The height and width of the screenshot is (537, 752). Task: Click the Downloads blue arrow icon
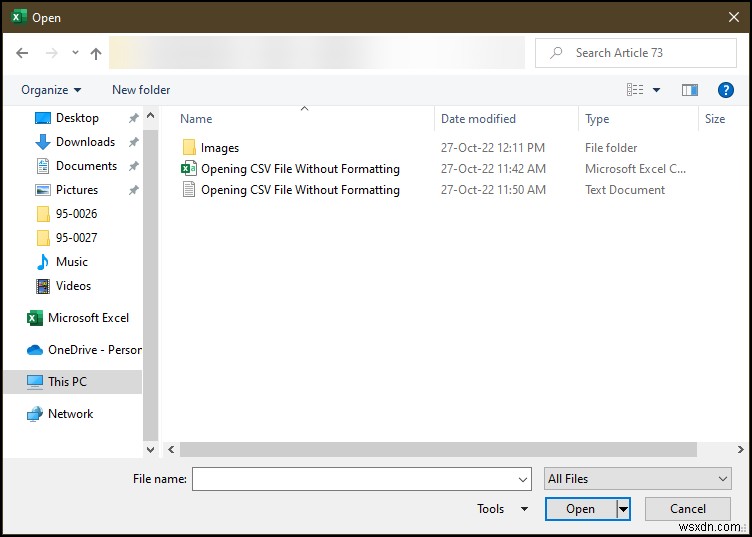click(43, 142)
